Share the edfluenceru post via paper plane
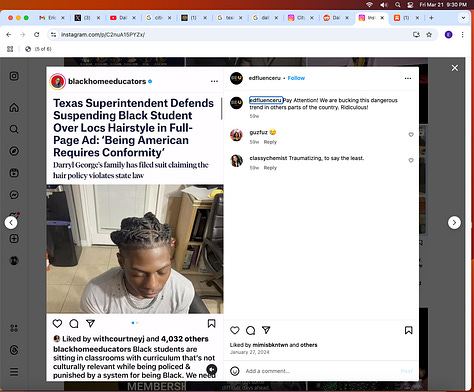The image size is (474, 392). pyautogui.click(x=266, y=330)
